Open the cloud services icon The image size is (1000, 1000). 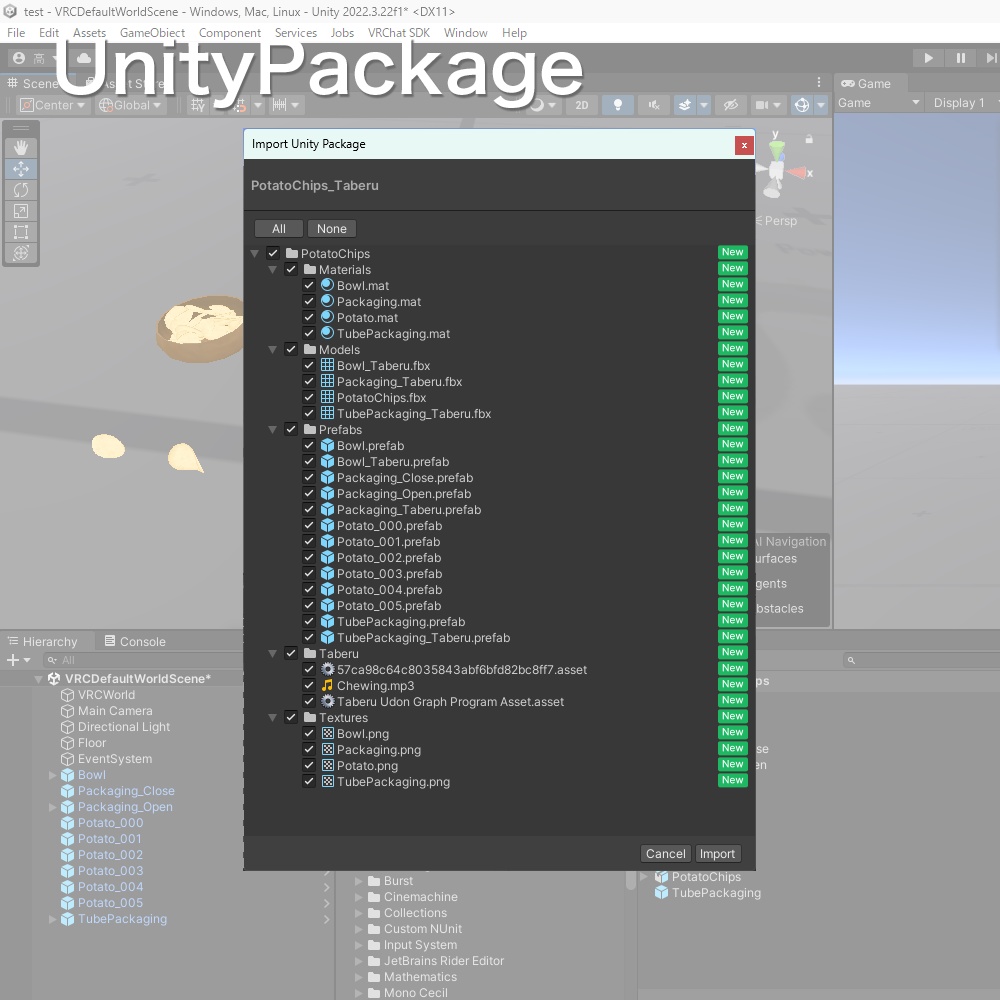(x=84, y=58)
